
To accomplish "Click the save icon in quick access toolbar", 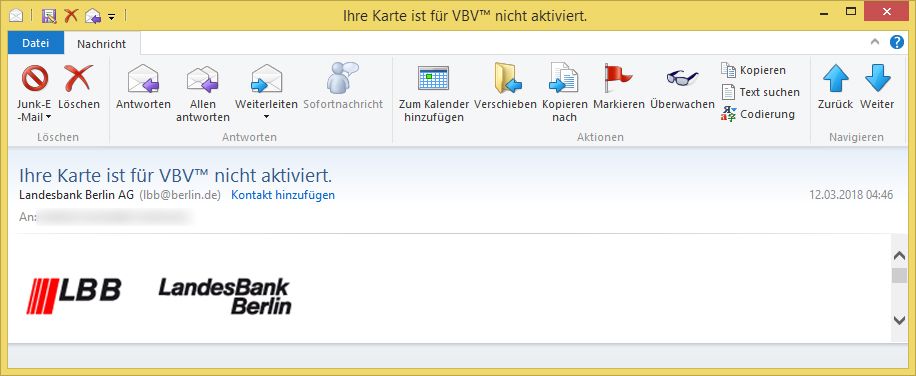I will point(50,16).
